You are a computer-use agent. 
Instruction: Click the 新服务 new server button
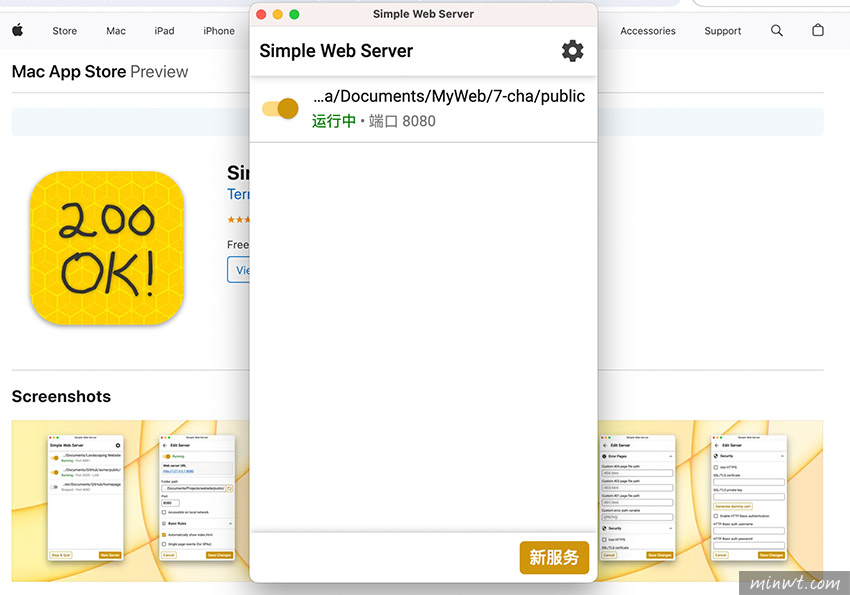(554, 557)
